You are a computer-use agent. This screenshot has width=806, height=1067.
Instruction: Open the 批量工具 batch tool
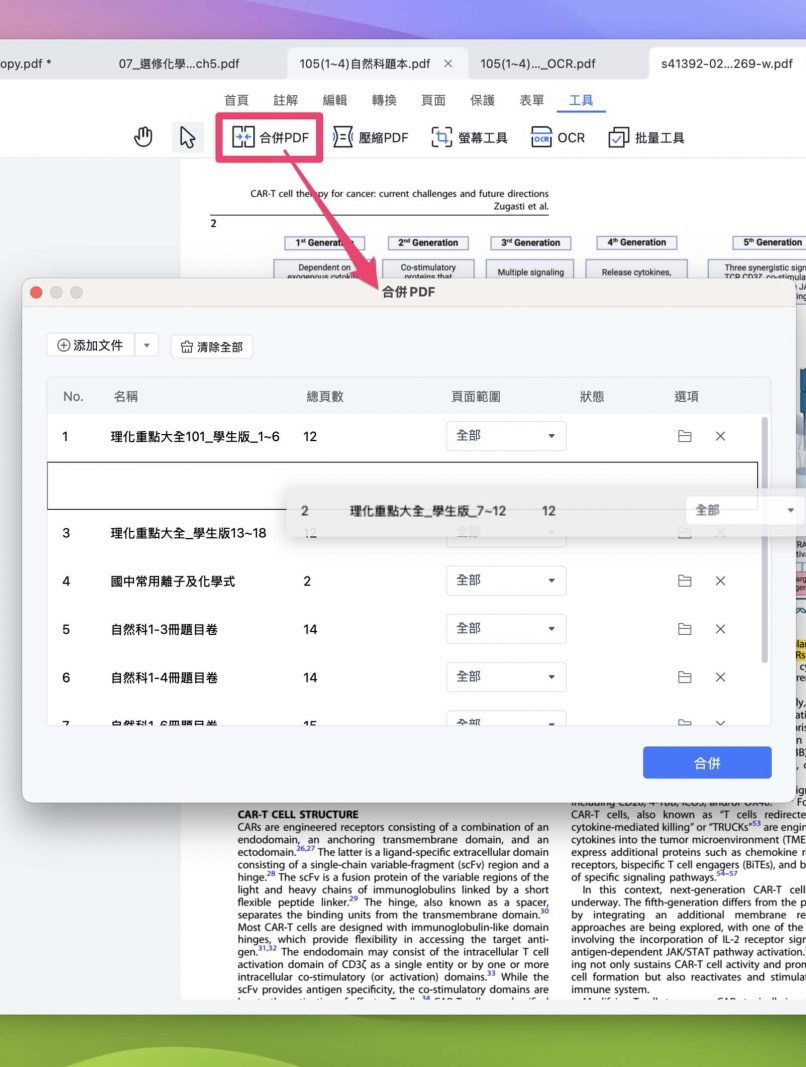click(x=647, y=138)
